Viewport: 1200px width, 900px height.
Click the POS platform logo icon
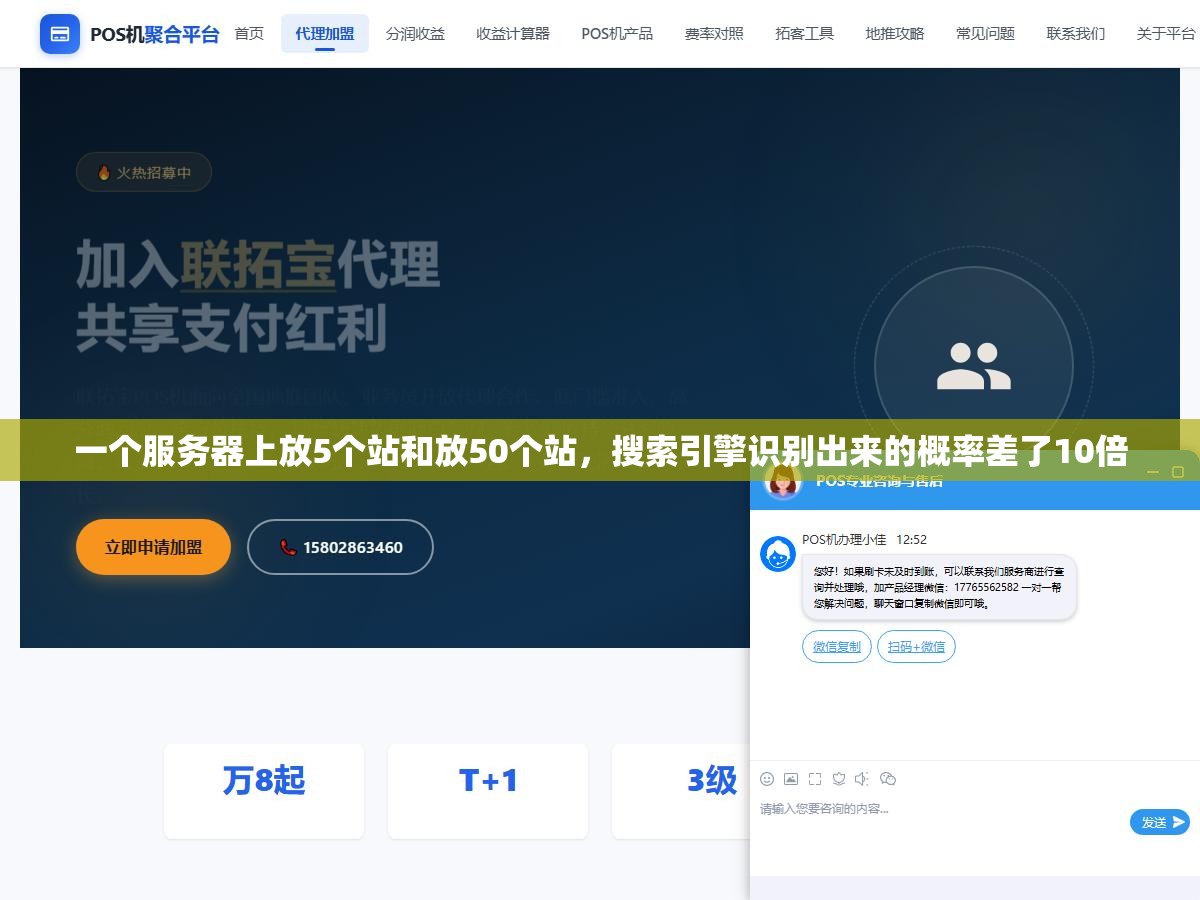click(60, 34)
